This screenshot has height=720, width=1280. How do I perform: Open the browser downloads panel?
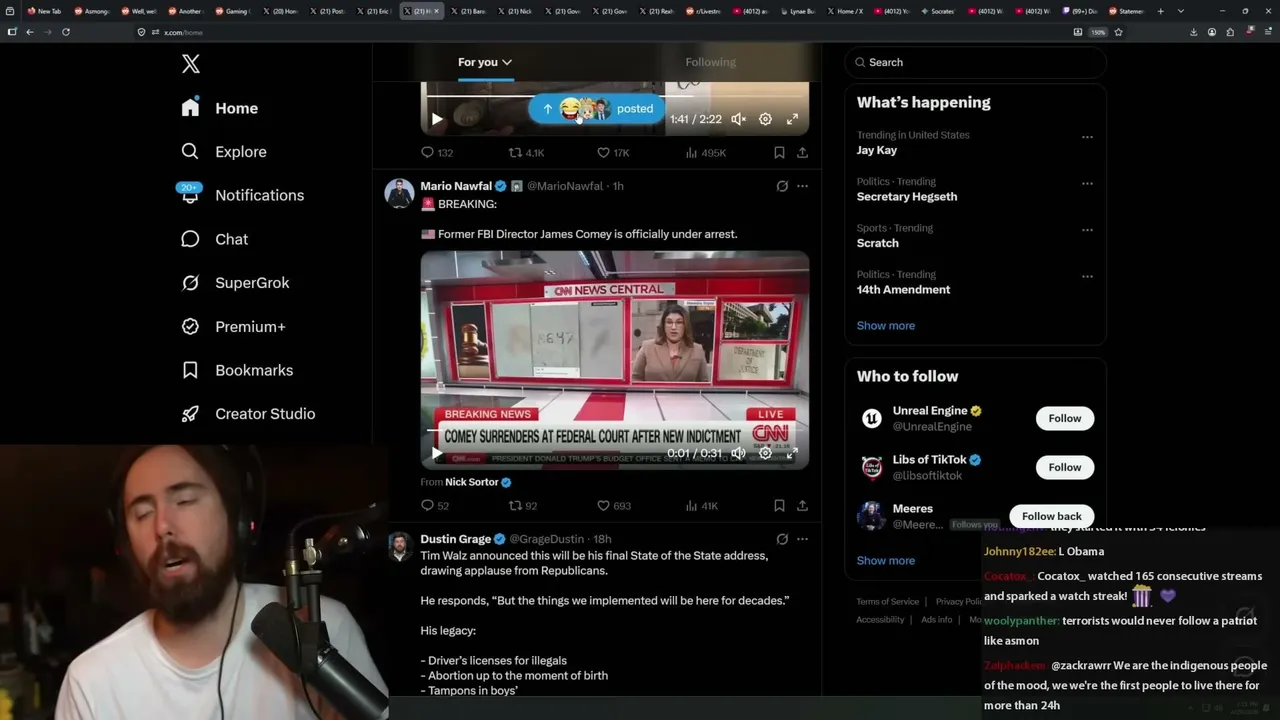tap(1194, 32)
